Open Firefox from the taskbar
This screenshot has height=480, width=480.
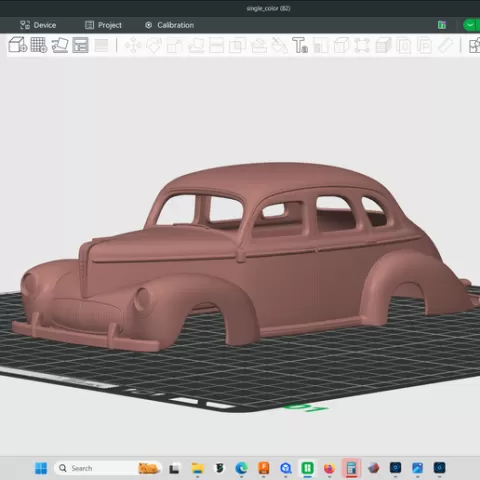click(x=329, y=468)
